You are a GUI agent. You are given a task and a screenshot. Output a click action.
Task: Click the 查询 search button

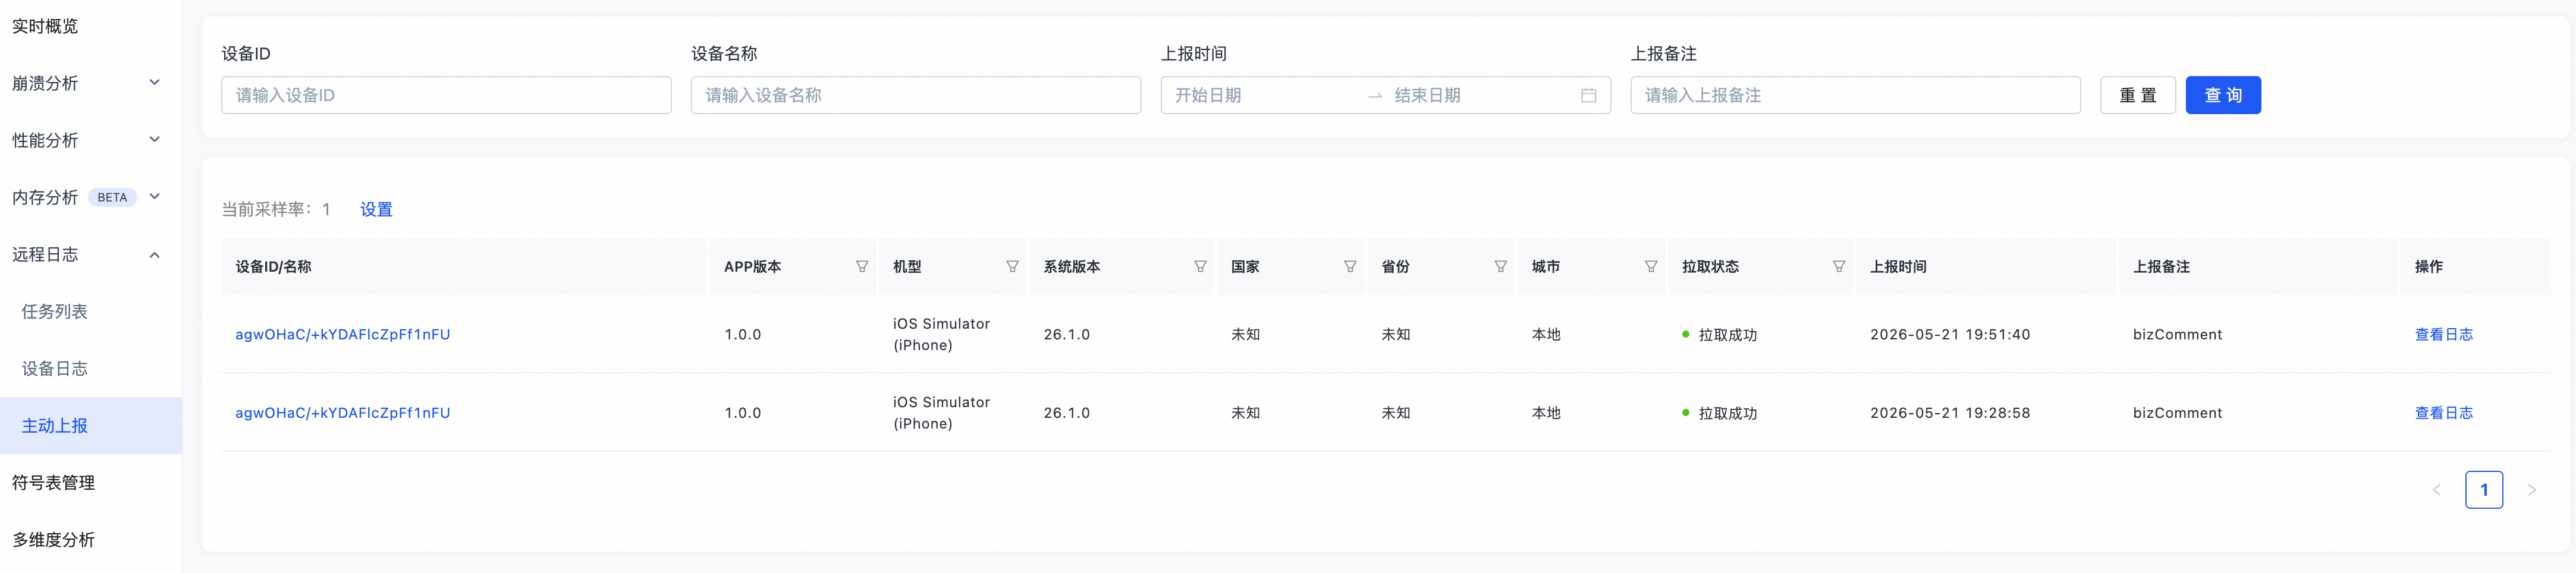click(x=2222, y=96)
